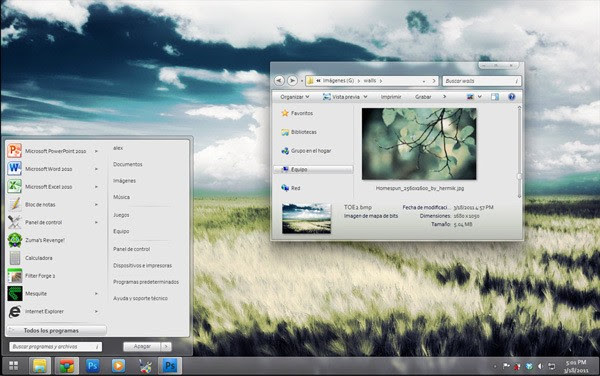This screenshot has width=600, height=376.
Task: Open Ayuda y soporte técnico
Action: [140, 298]
